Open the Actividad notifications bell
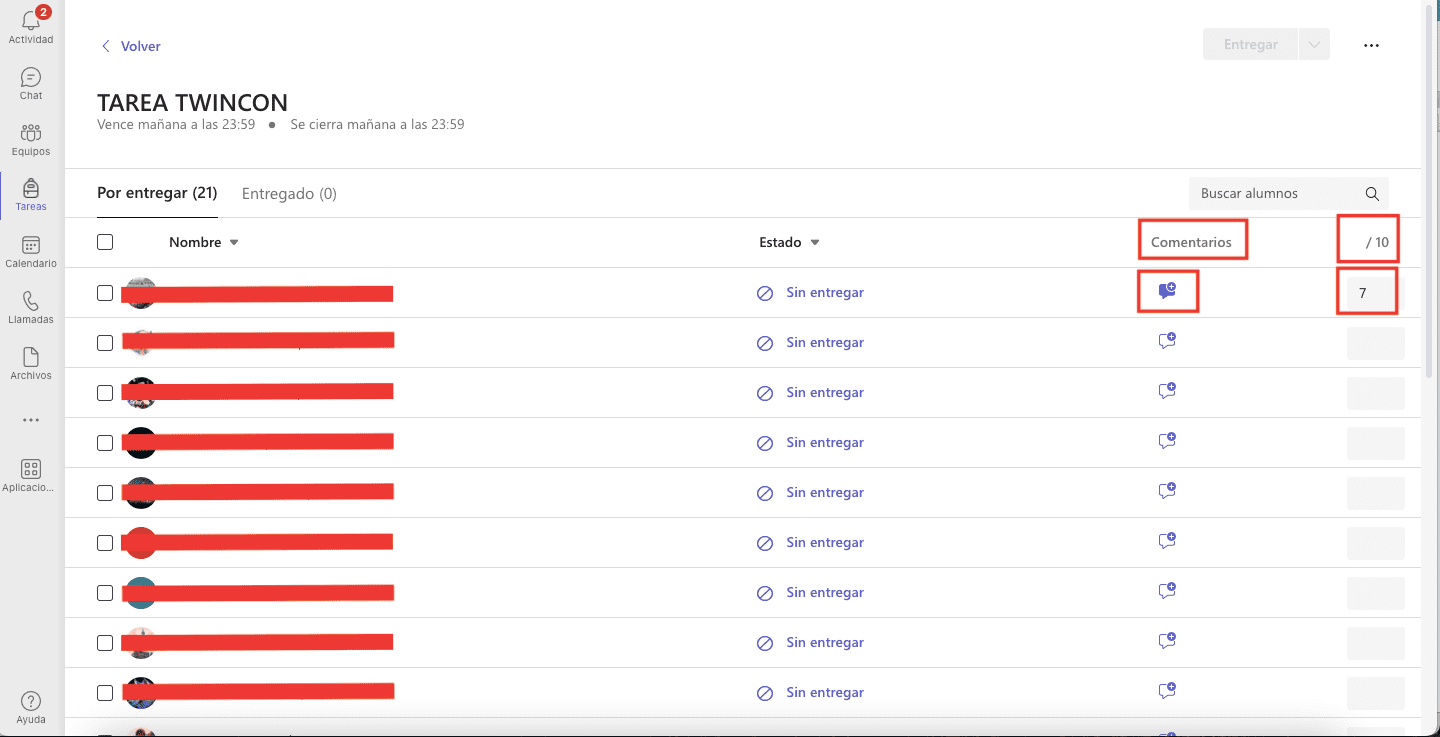The width and height of the screenshot is (1440, 737). (x=30, y=20)
